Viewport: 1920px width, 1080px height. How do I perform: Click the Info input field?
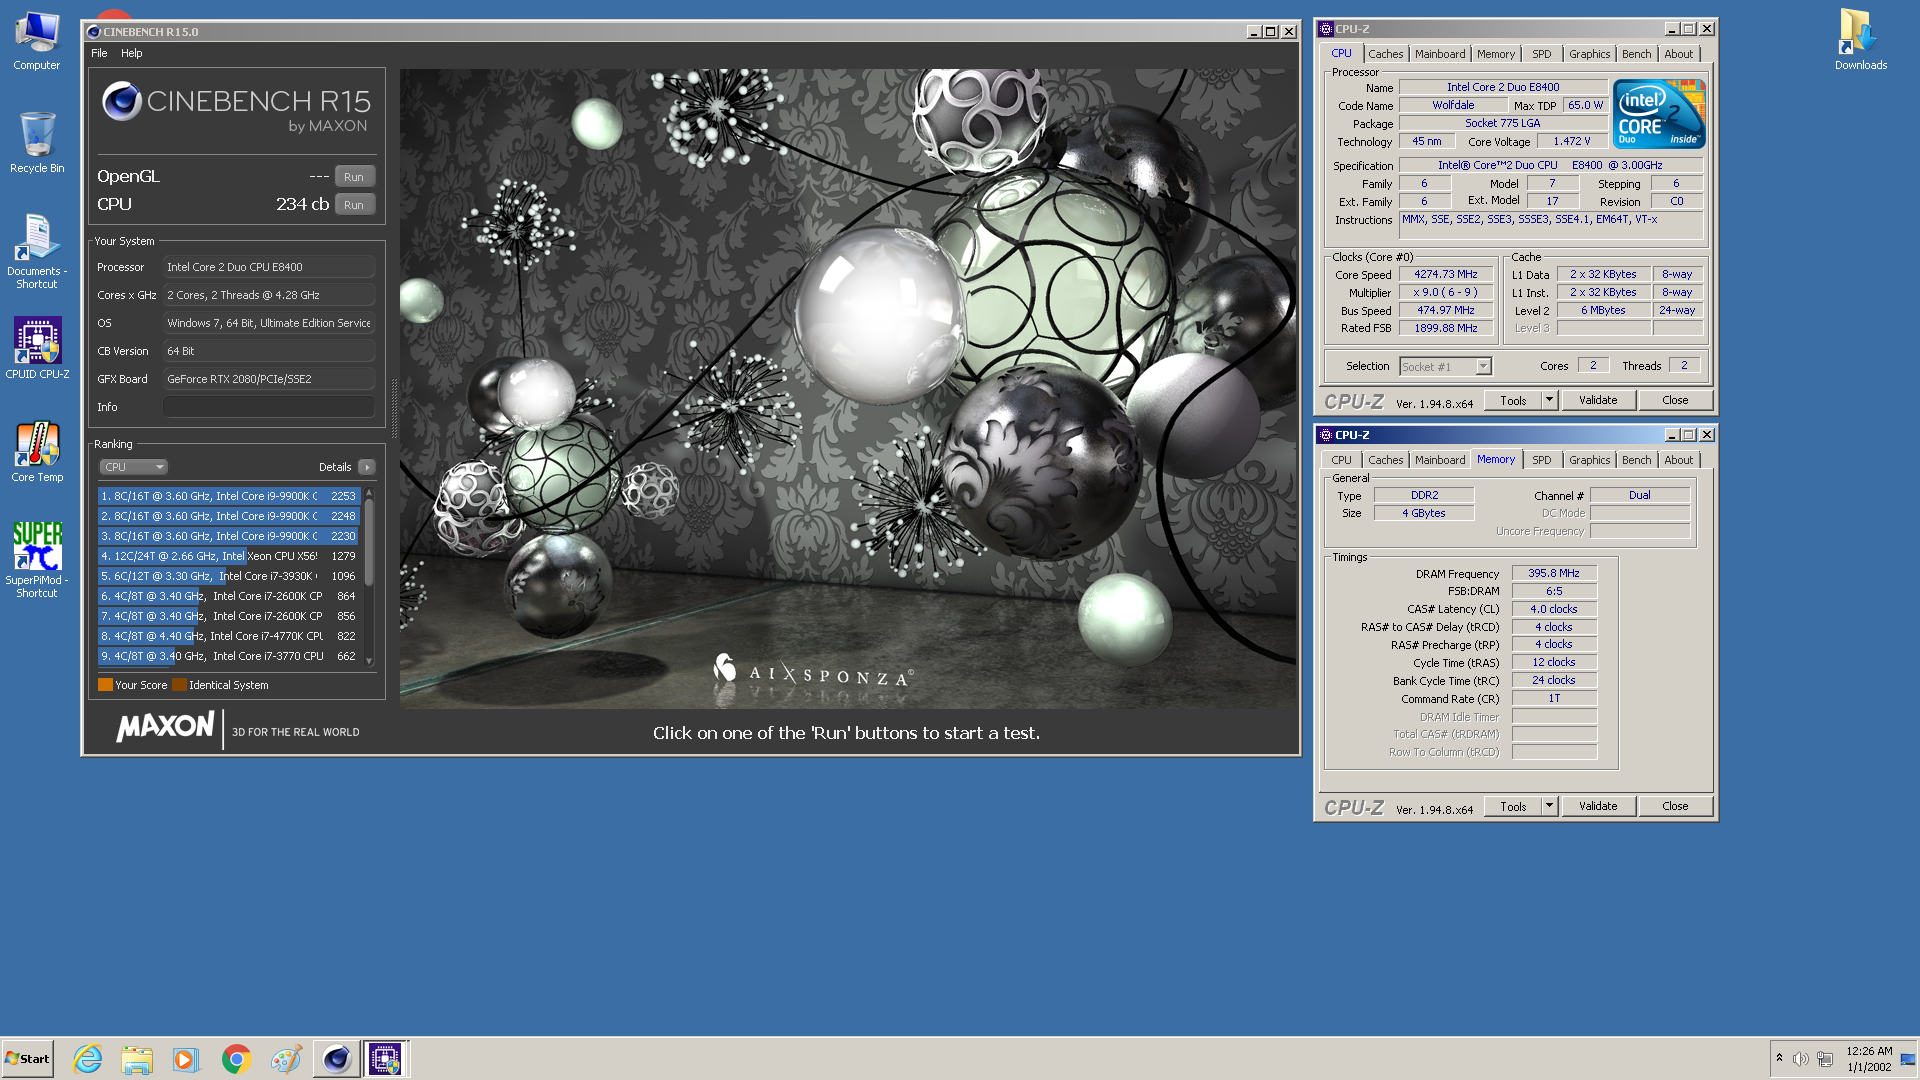pyautogui.click(x=268, y=407)
